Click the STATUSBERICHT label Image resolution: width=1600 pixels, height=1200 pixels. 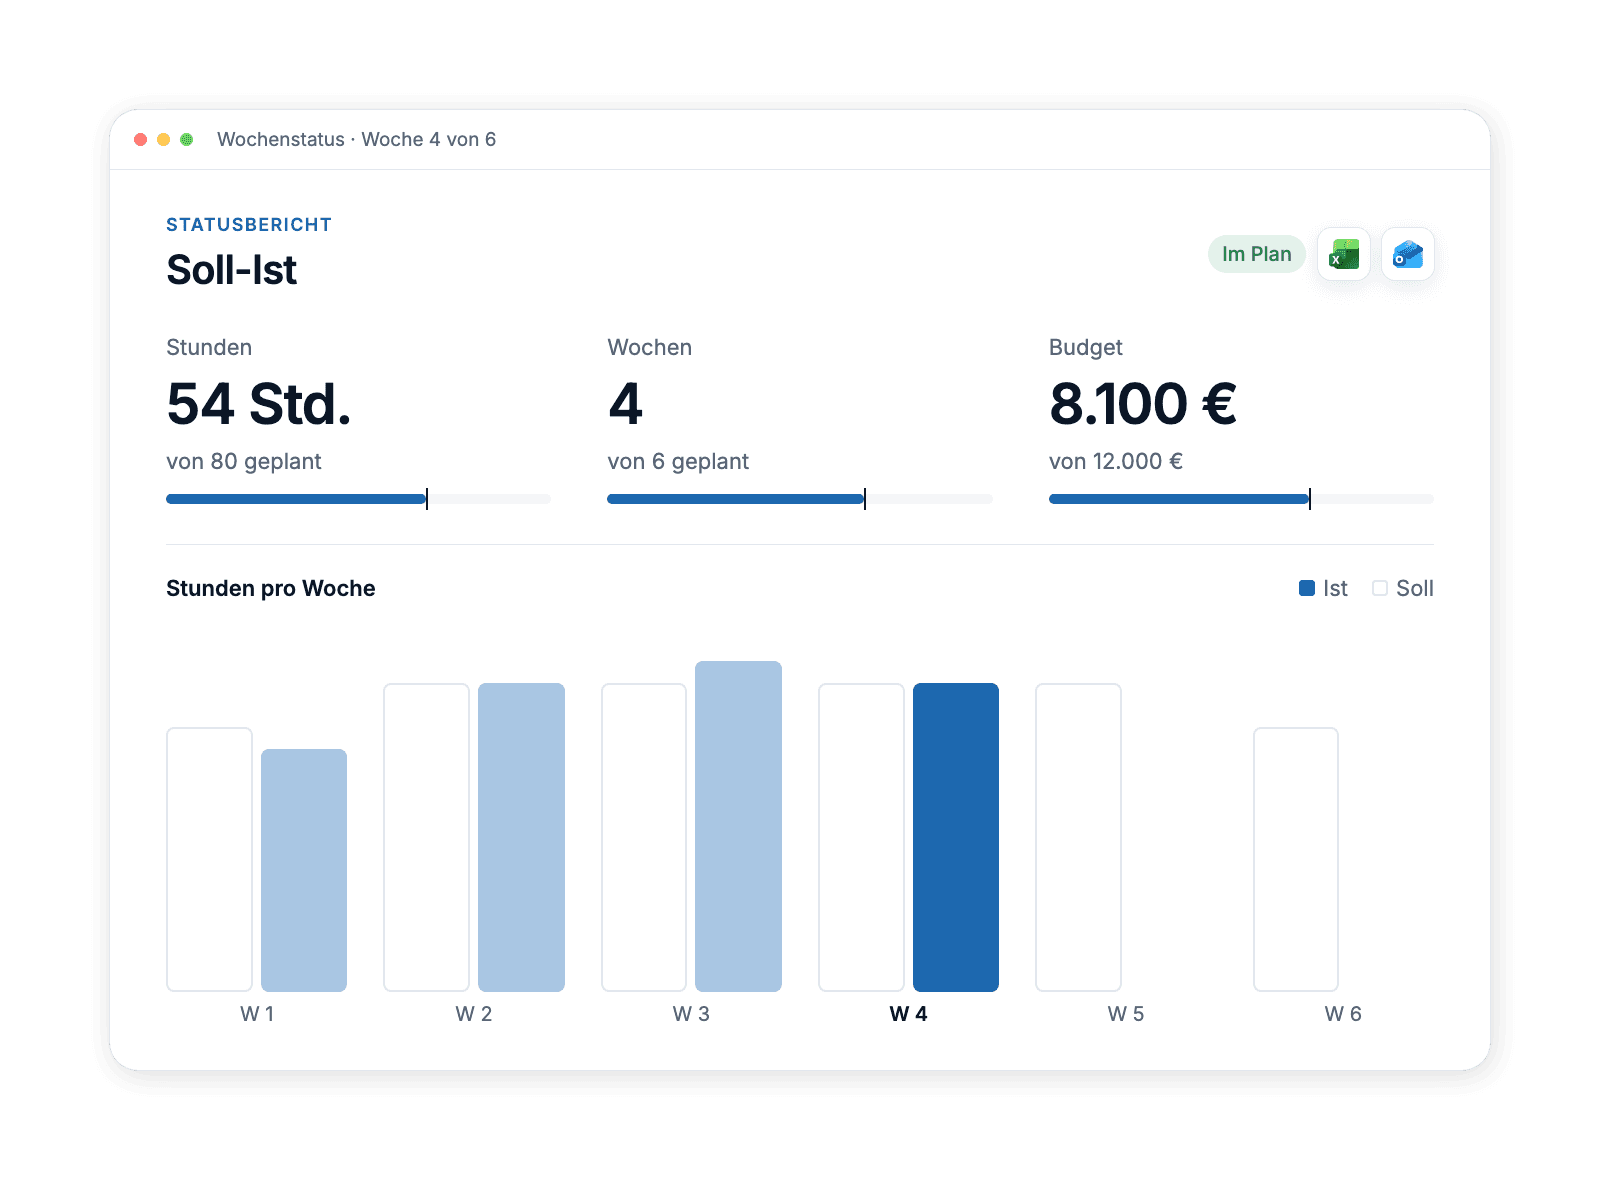point(249,225)
